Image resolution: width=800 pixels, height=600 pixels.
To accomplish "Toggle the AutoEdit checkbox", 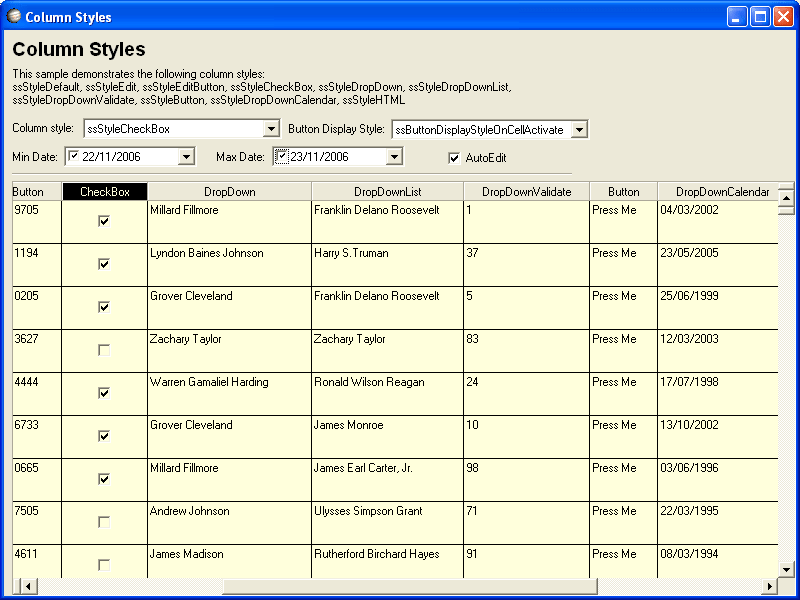I will pyautogui.click(x=455, y=158).
